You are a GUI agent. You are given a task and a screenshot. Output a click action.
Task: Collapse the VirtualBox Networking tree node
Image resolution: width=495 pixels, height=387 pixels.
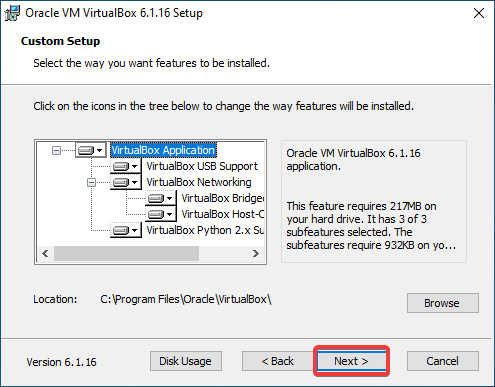coord(91,183)
